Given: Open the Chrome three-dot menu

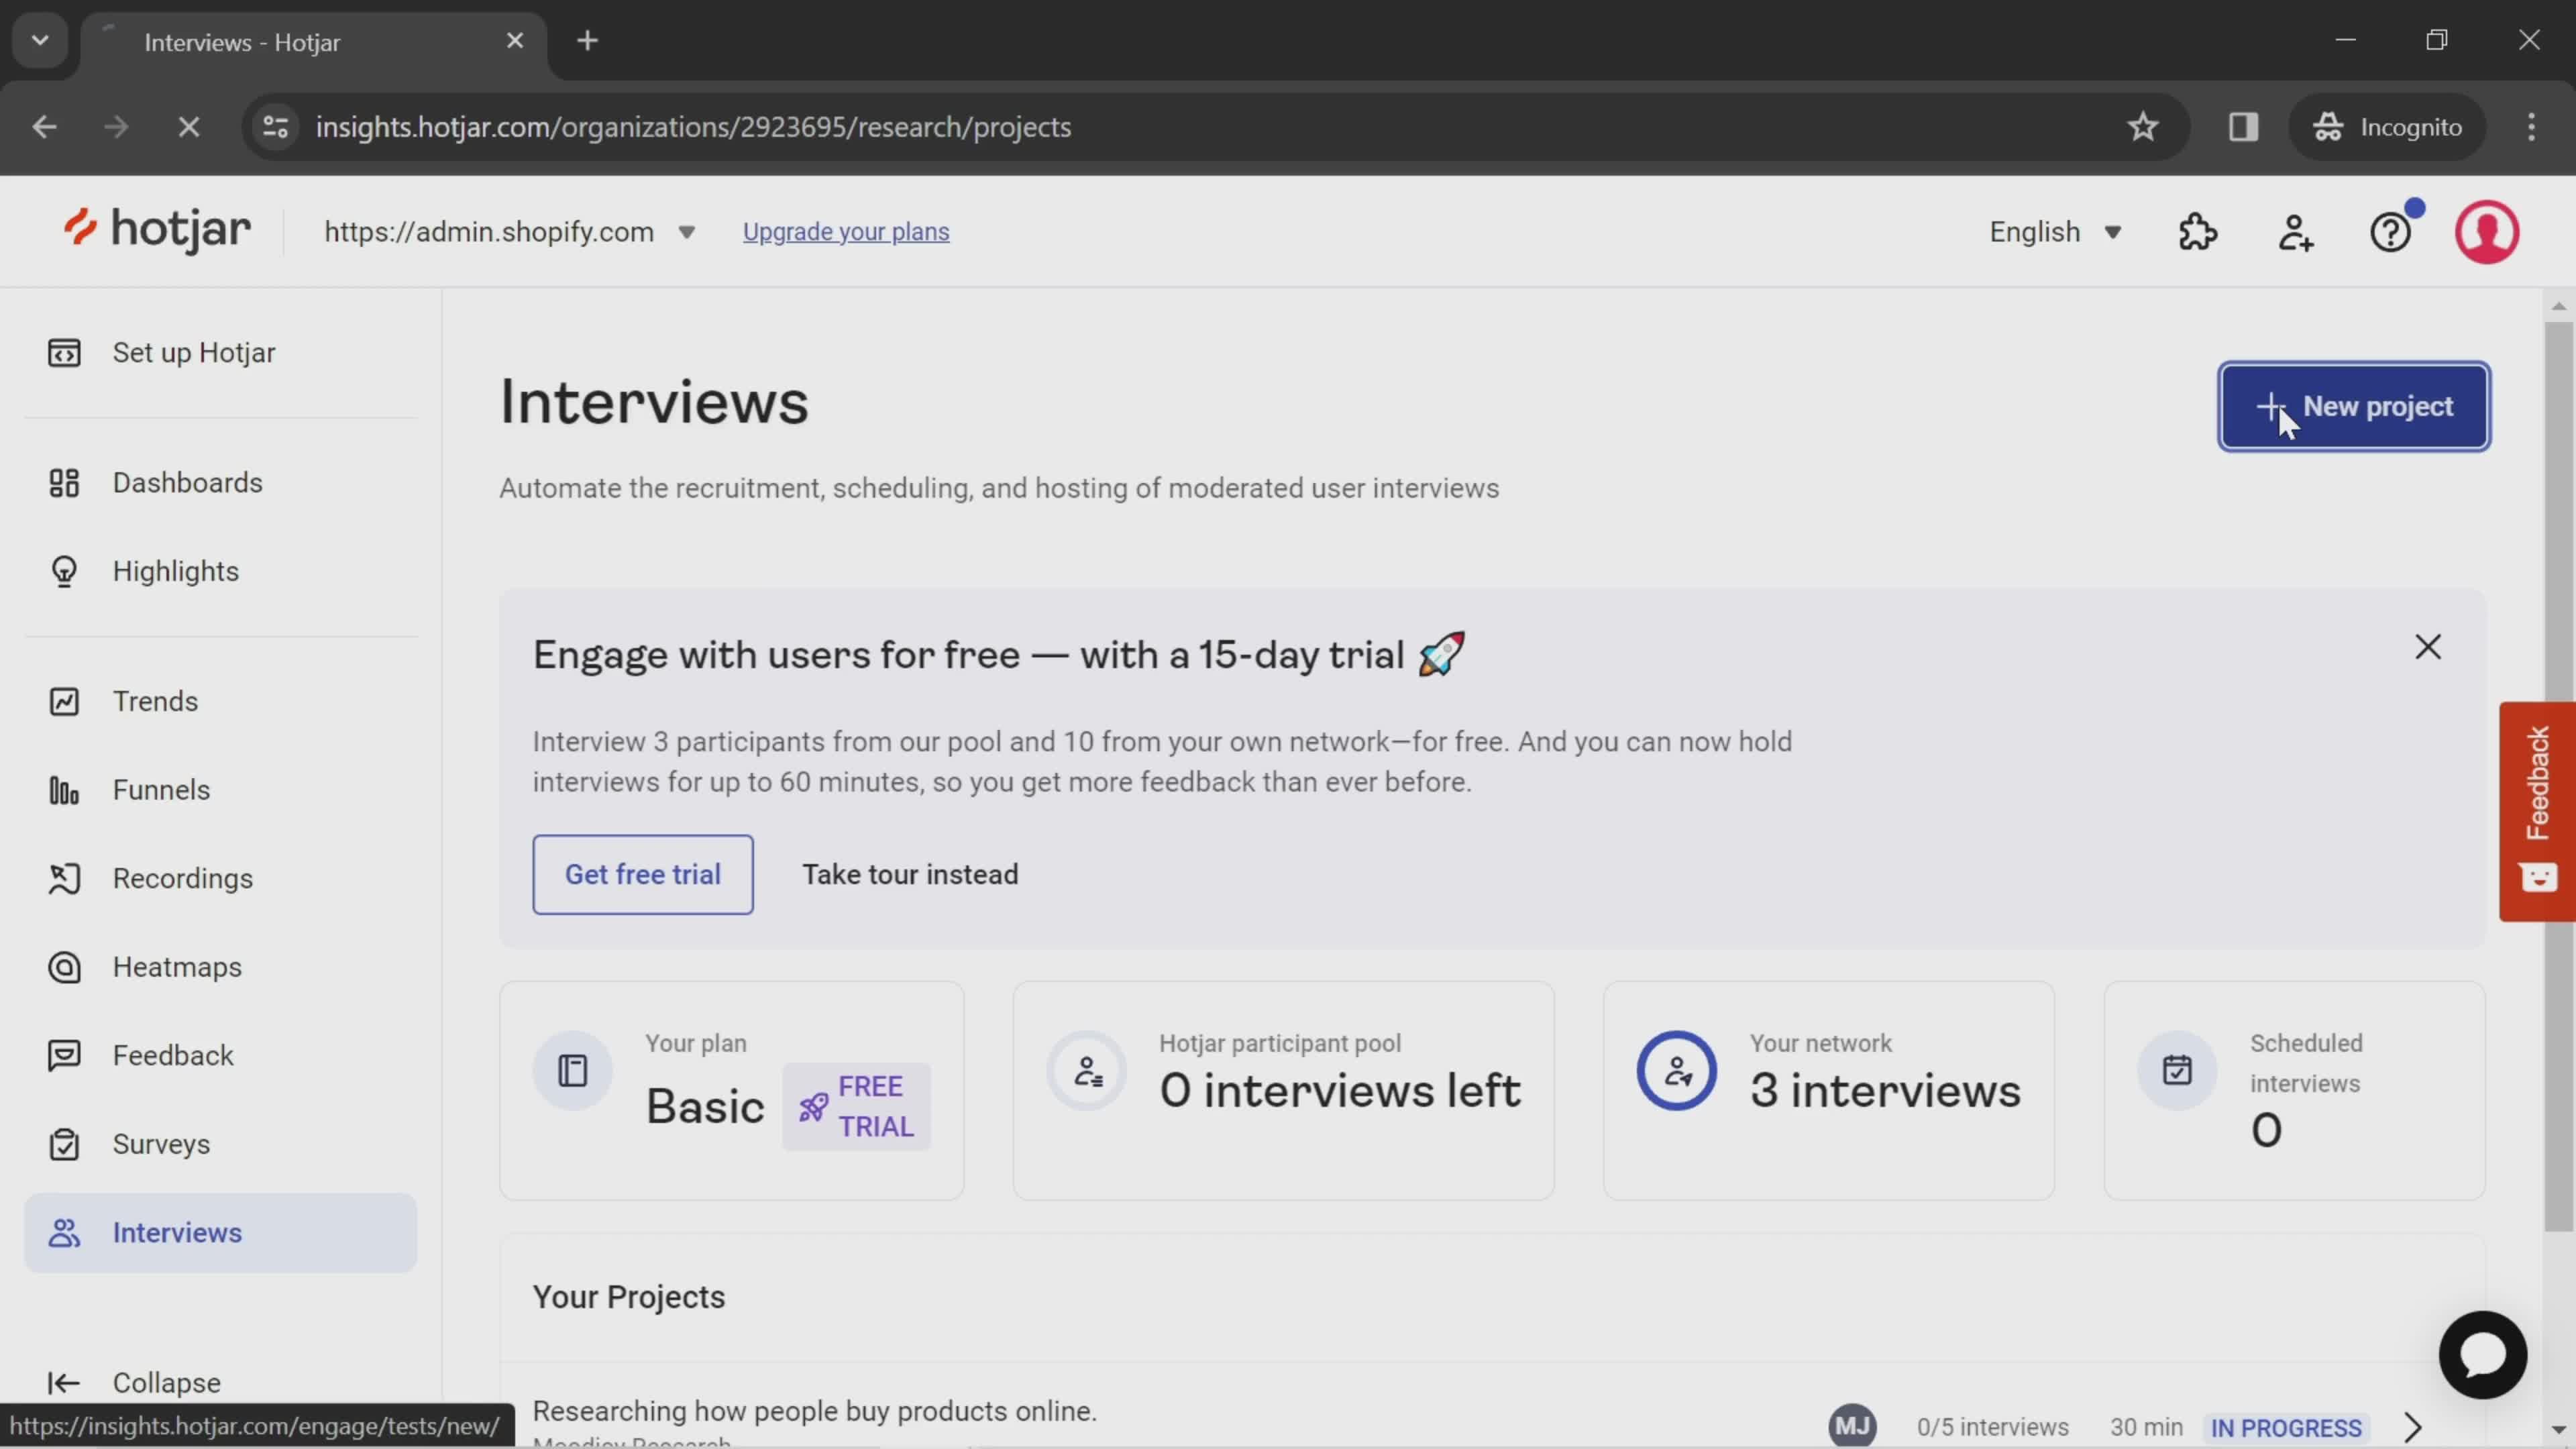Looking at the screenshot, I should click(x=2531, y=127).
